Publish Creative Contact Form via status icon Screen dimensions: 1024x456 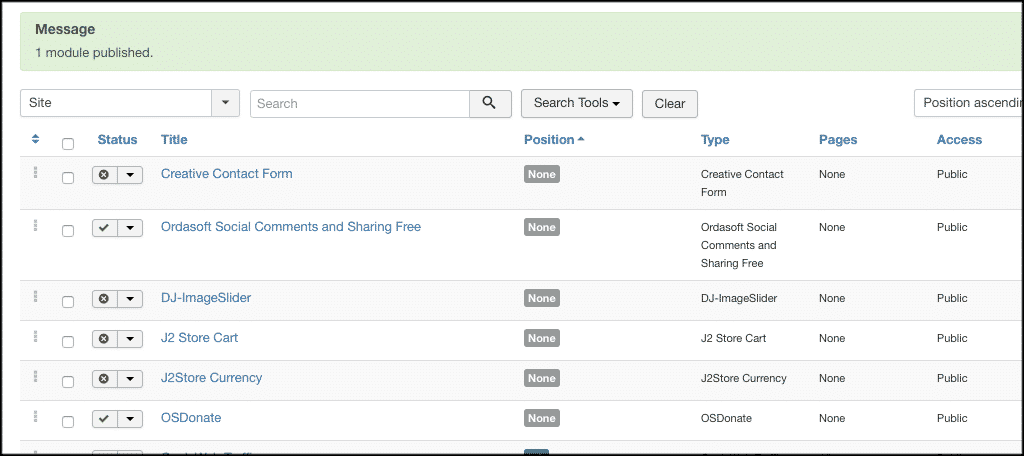[104, 174]
